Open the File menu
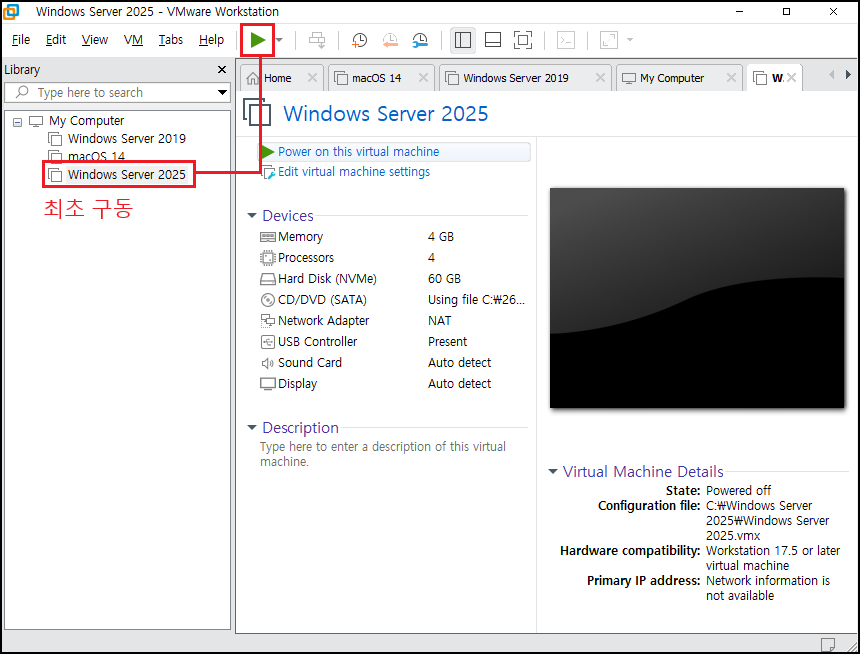860x654 pixels. [x=21, y=40]
